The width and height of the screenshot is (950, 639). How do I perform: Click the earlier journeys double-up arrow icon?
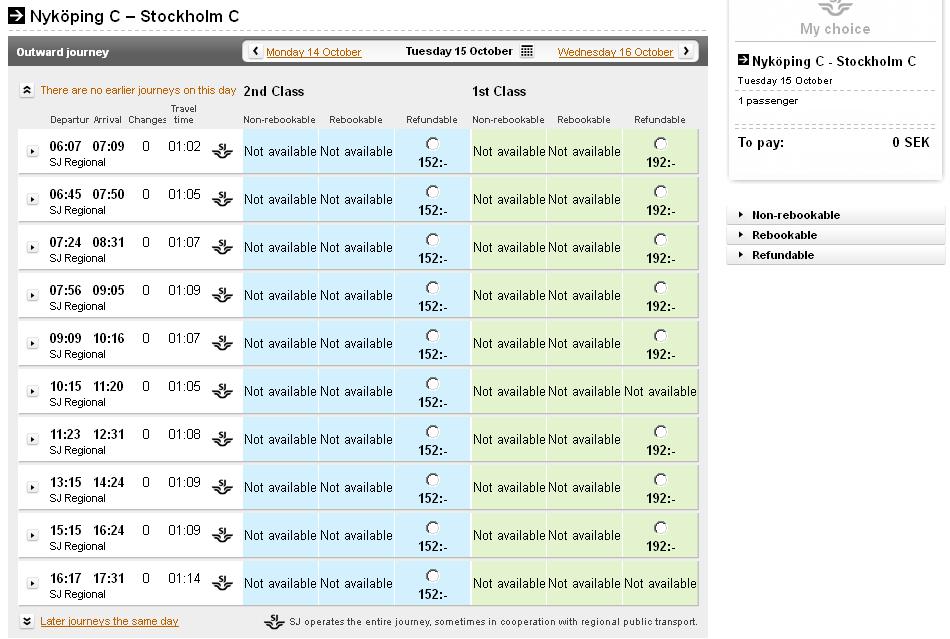tap(27, 90)
